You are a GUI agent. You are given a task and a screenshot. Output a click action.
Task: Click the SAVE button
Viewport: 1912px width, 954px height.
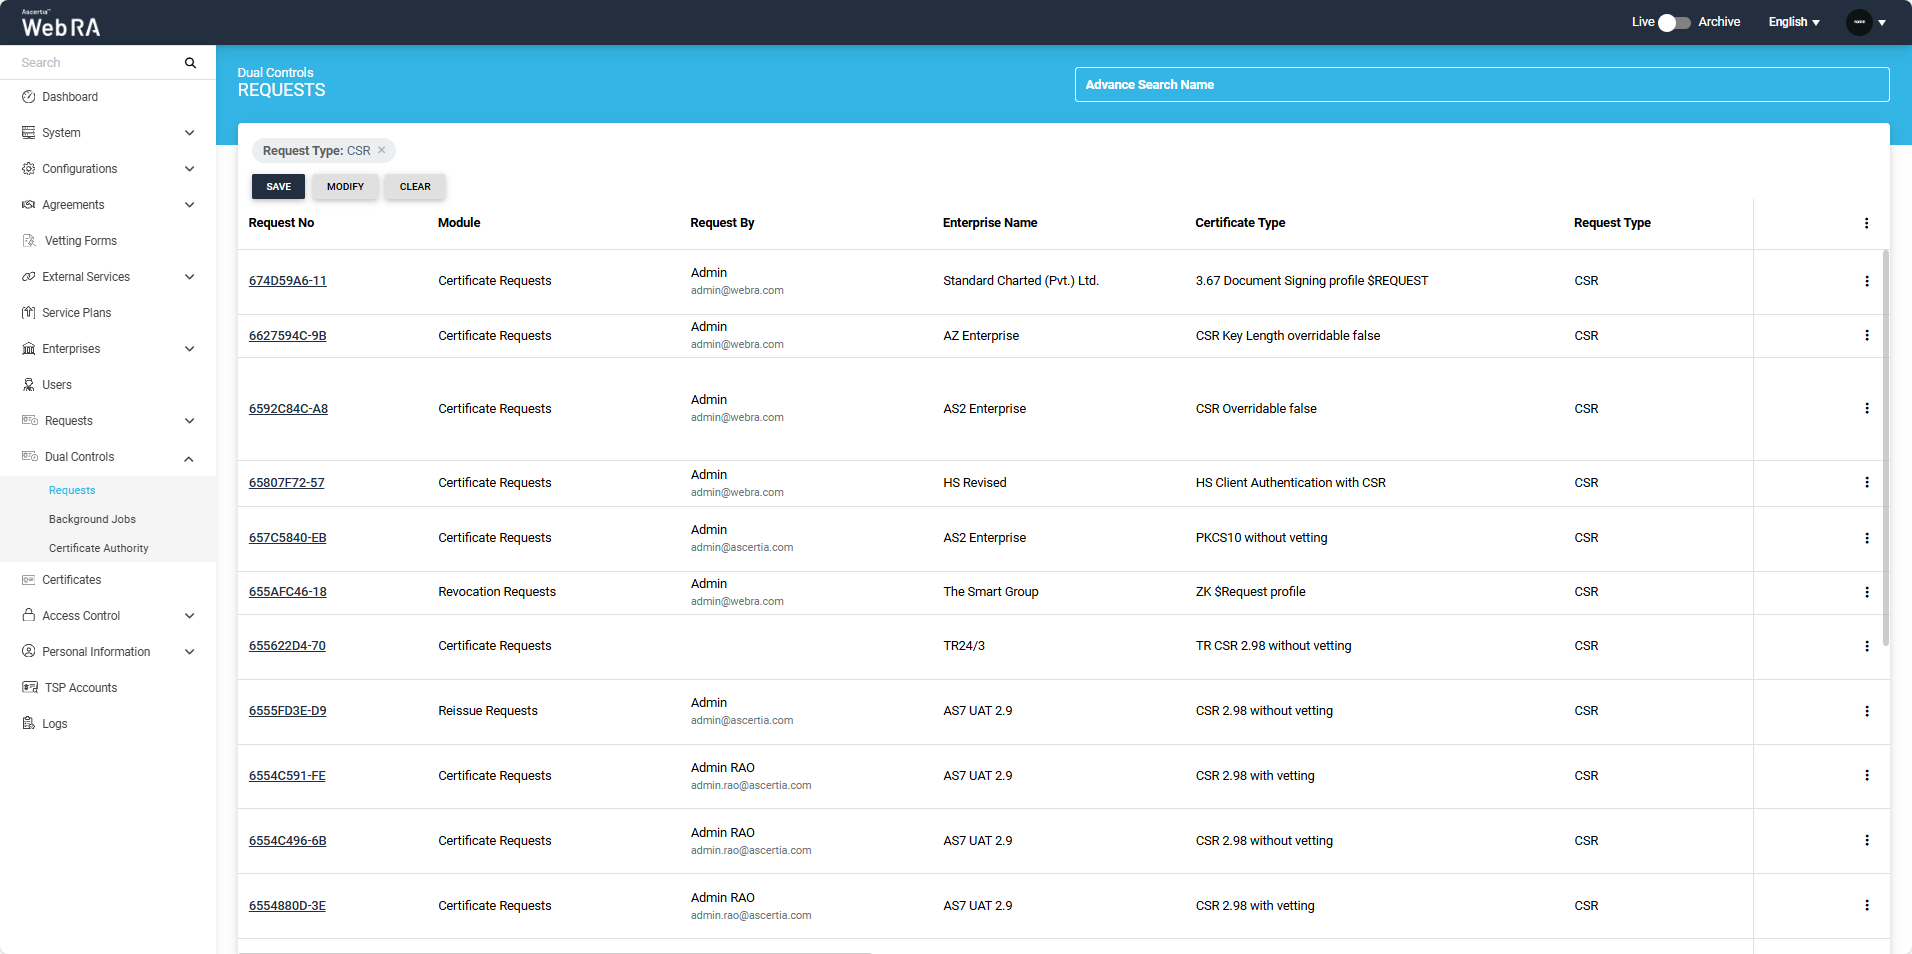tap(278, 187)
